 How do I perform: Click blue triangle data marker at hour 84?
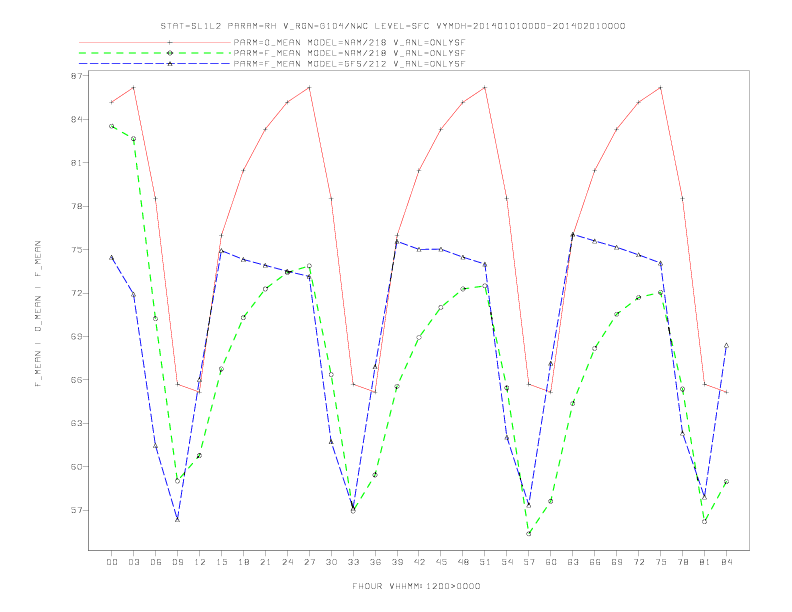(726, 345)
